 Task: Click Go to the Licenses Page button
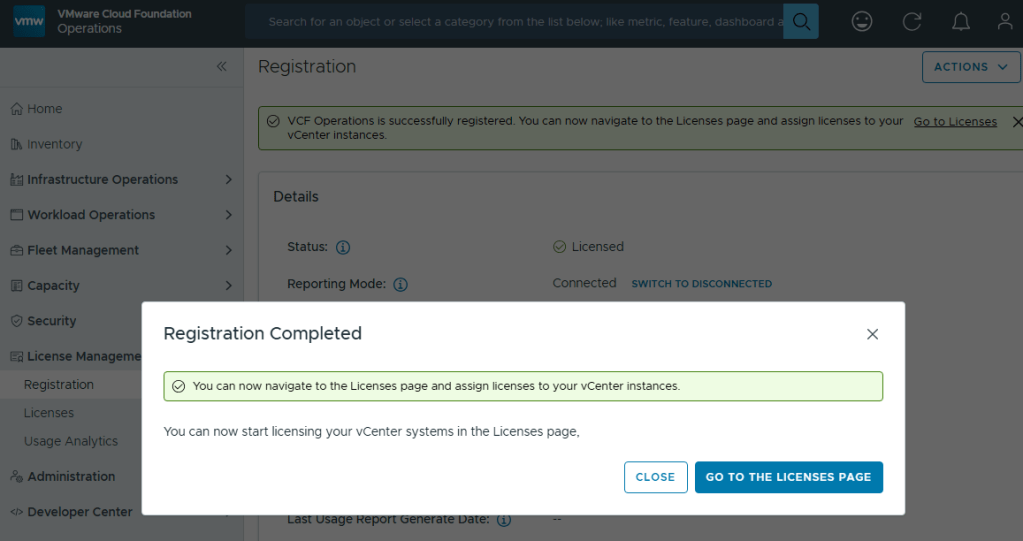(x=788, y=477)
